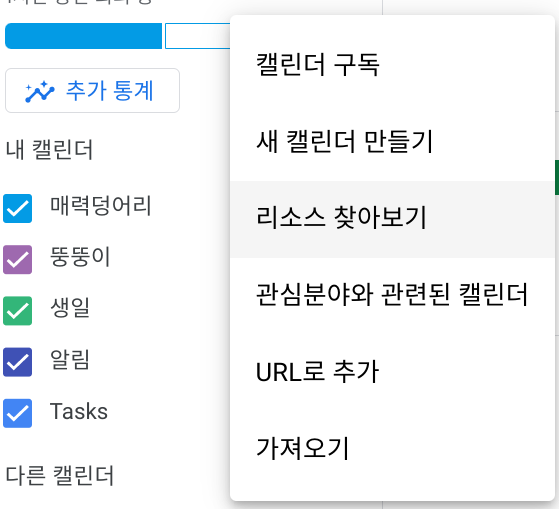The height and width of the screenshot is (509, 559).
Task: Select 캘린더 구독 menu entry
Action: (x=393, y=65)
